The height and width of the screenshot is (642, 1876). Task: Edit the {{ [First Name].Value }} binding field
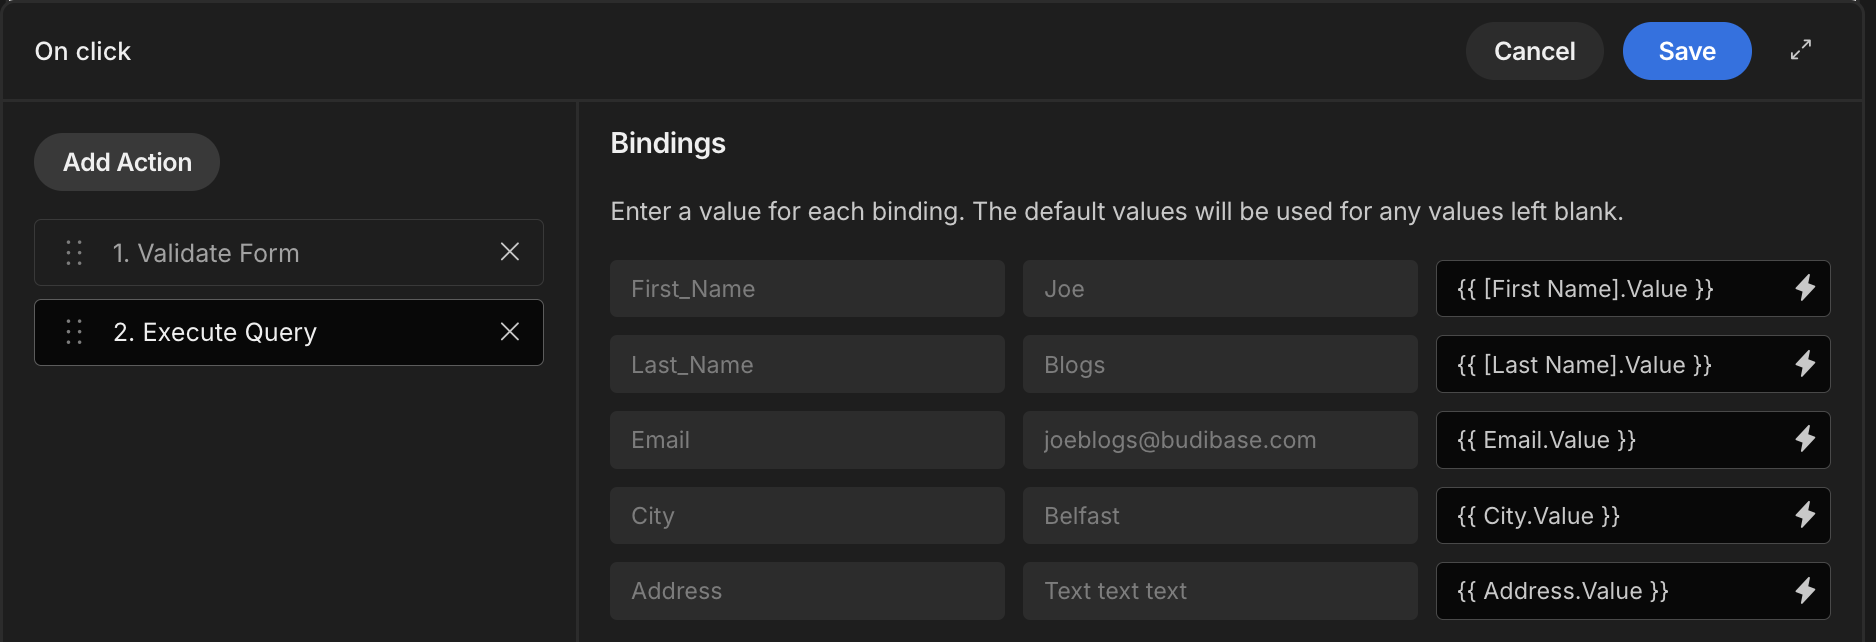tap(1610, 289)
